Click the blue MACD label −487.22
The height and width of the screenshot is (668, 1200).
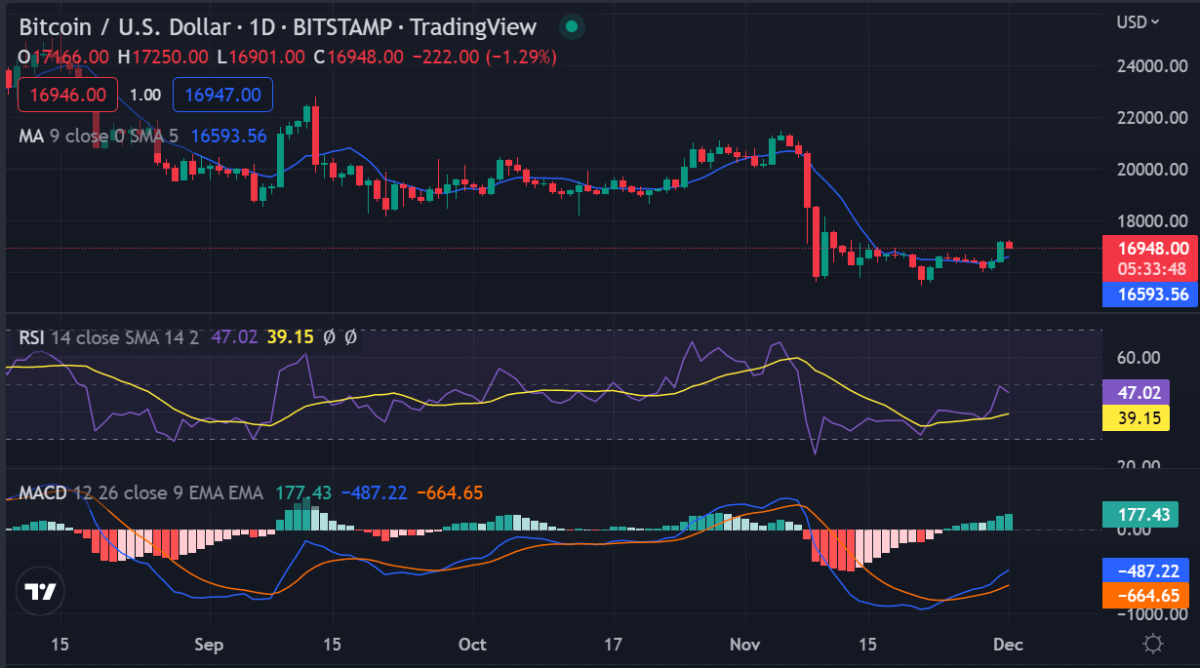(1148, 571)
